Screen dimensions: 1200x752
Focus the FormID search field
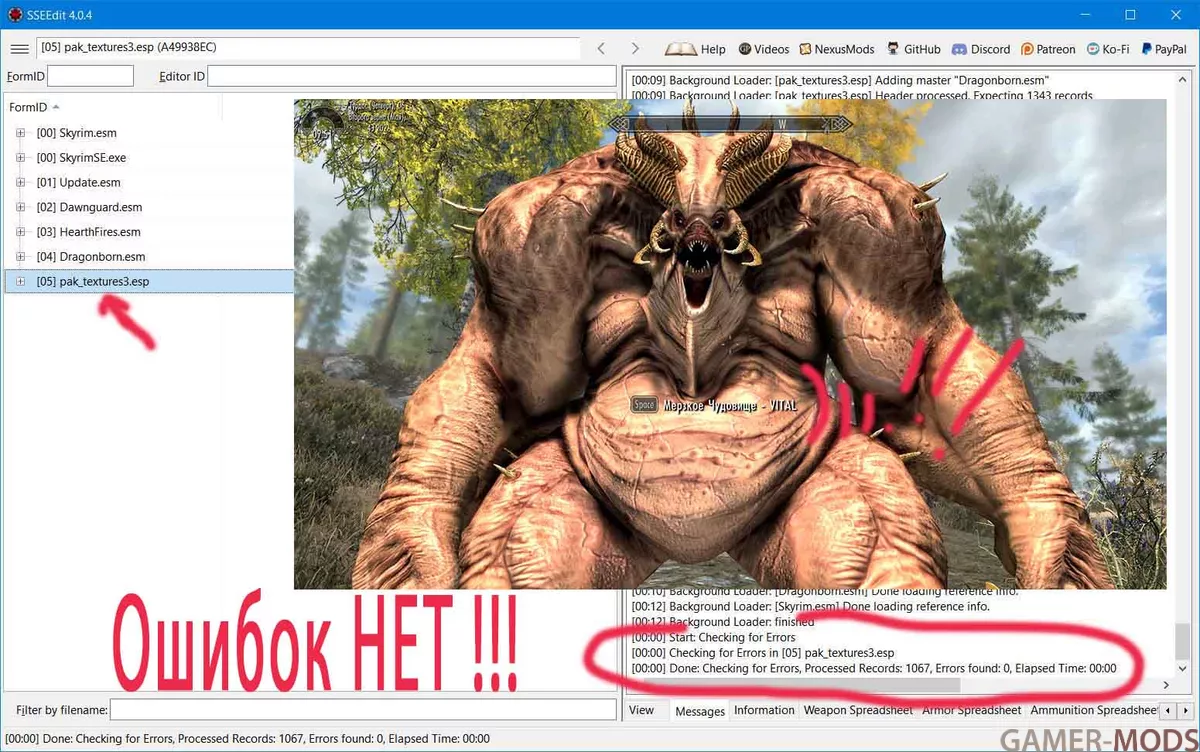90,76
